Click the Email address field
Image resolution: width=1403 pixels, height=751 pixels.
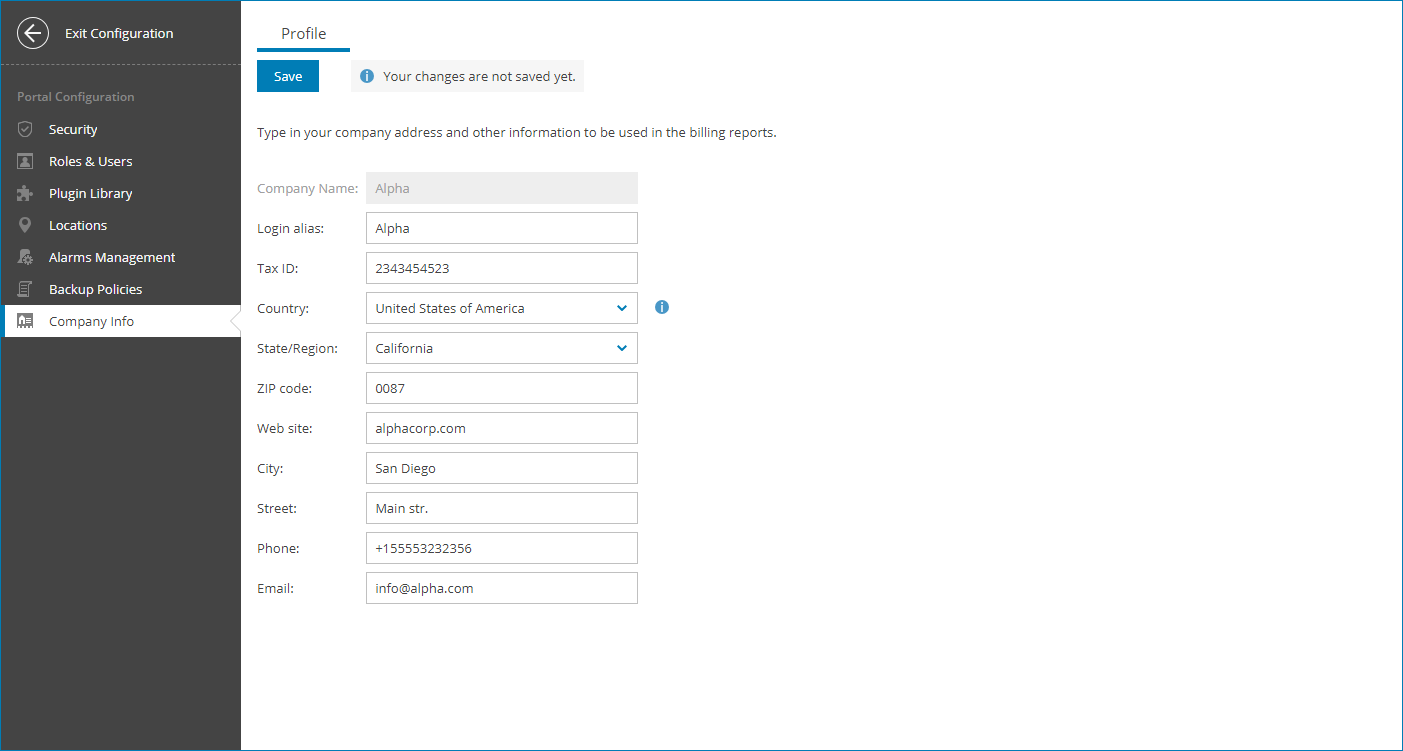pyautogui.click(x=501, y=588)
